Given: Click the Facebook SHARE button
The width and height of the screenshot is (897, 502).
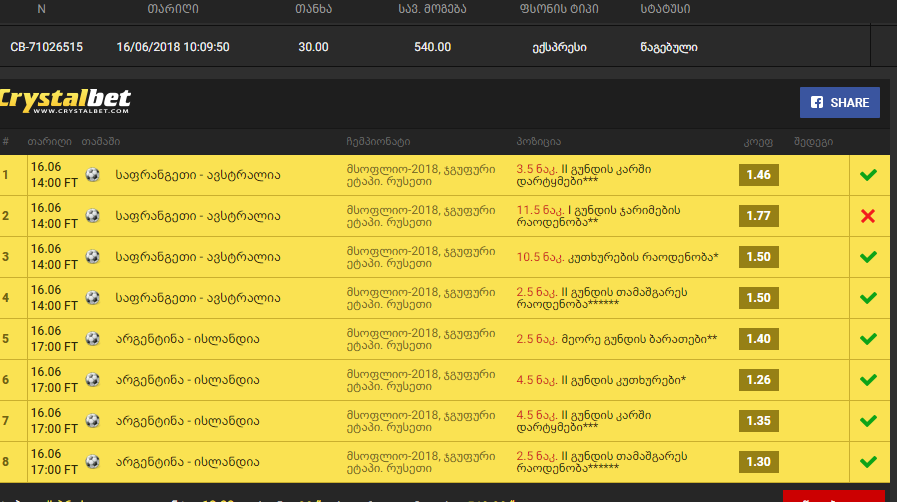Looking at the screenshot, I should pyautogui.click(x=839, y=102).
